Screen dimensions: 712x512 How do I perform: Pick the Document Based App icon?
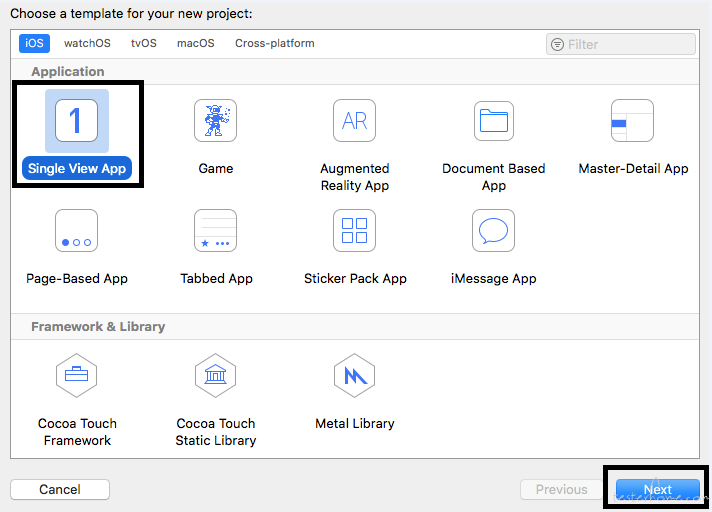pyautogui.click(x=493, y=121)
